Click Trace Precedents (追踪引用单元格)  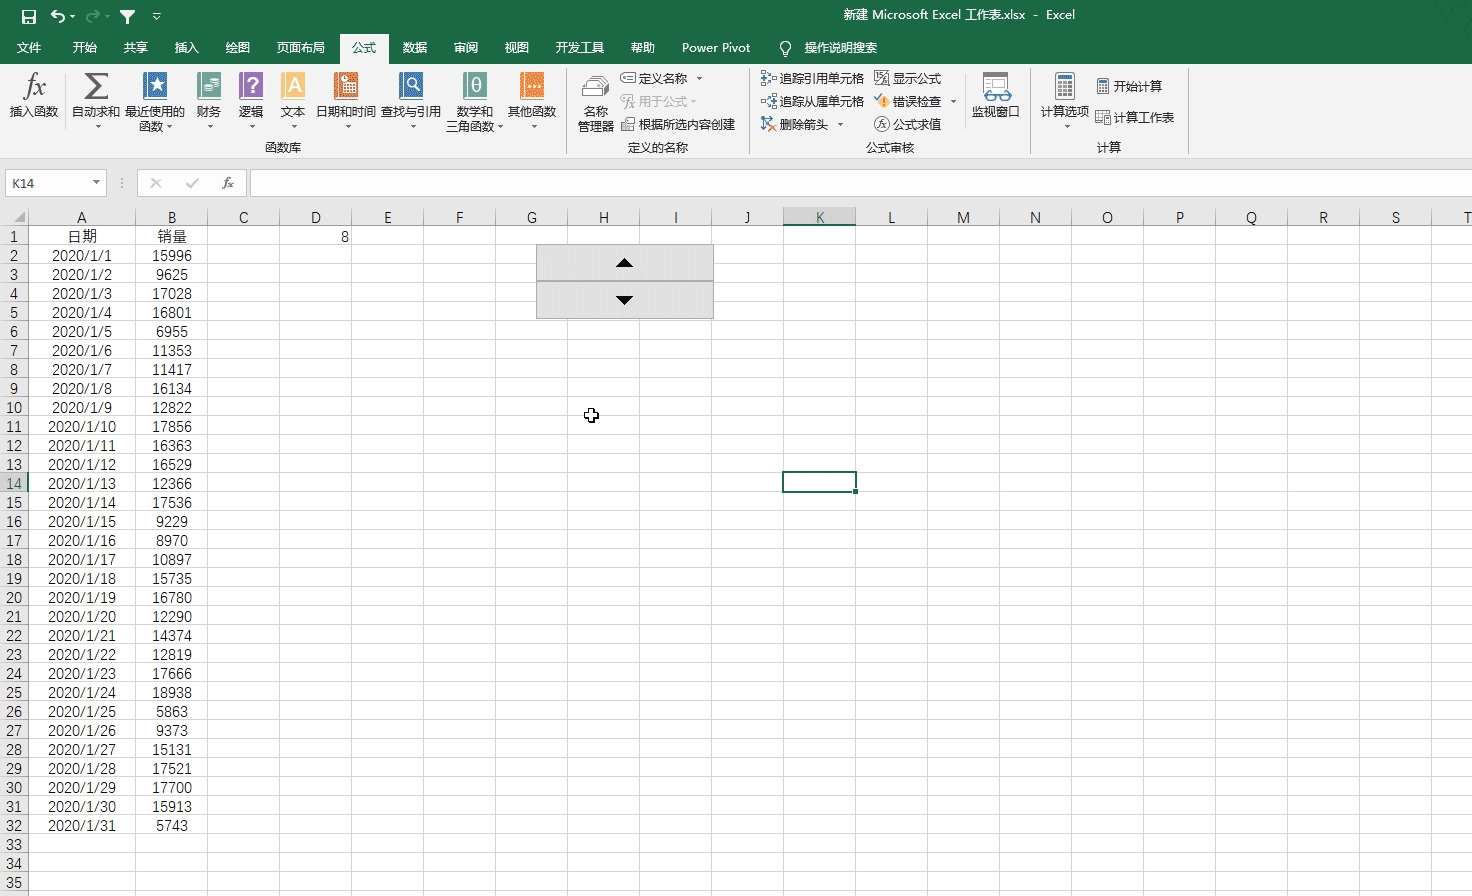click(x=812, y=78)
